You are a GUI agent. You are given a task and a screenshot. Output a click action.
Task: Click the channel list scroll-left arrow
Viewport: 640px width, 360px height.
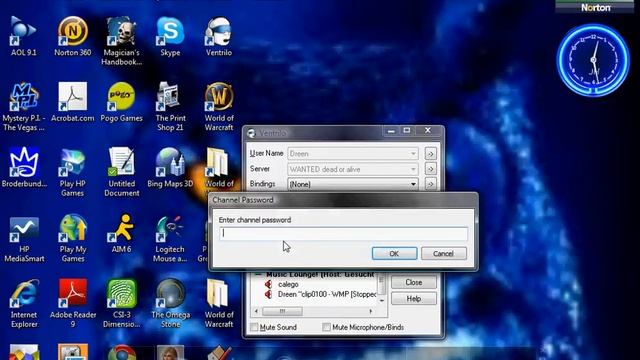coord(256,311)
